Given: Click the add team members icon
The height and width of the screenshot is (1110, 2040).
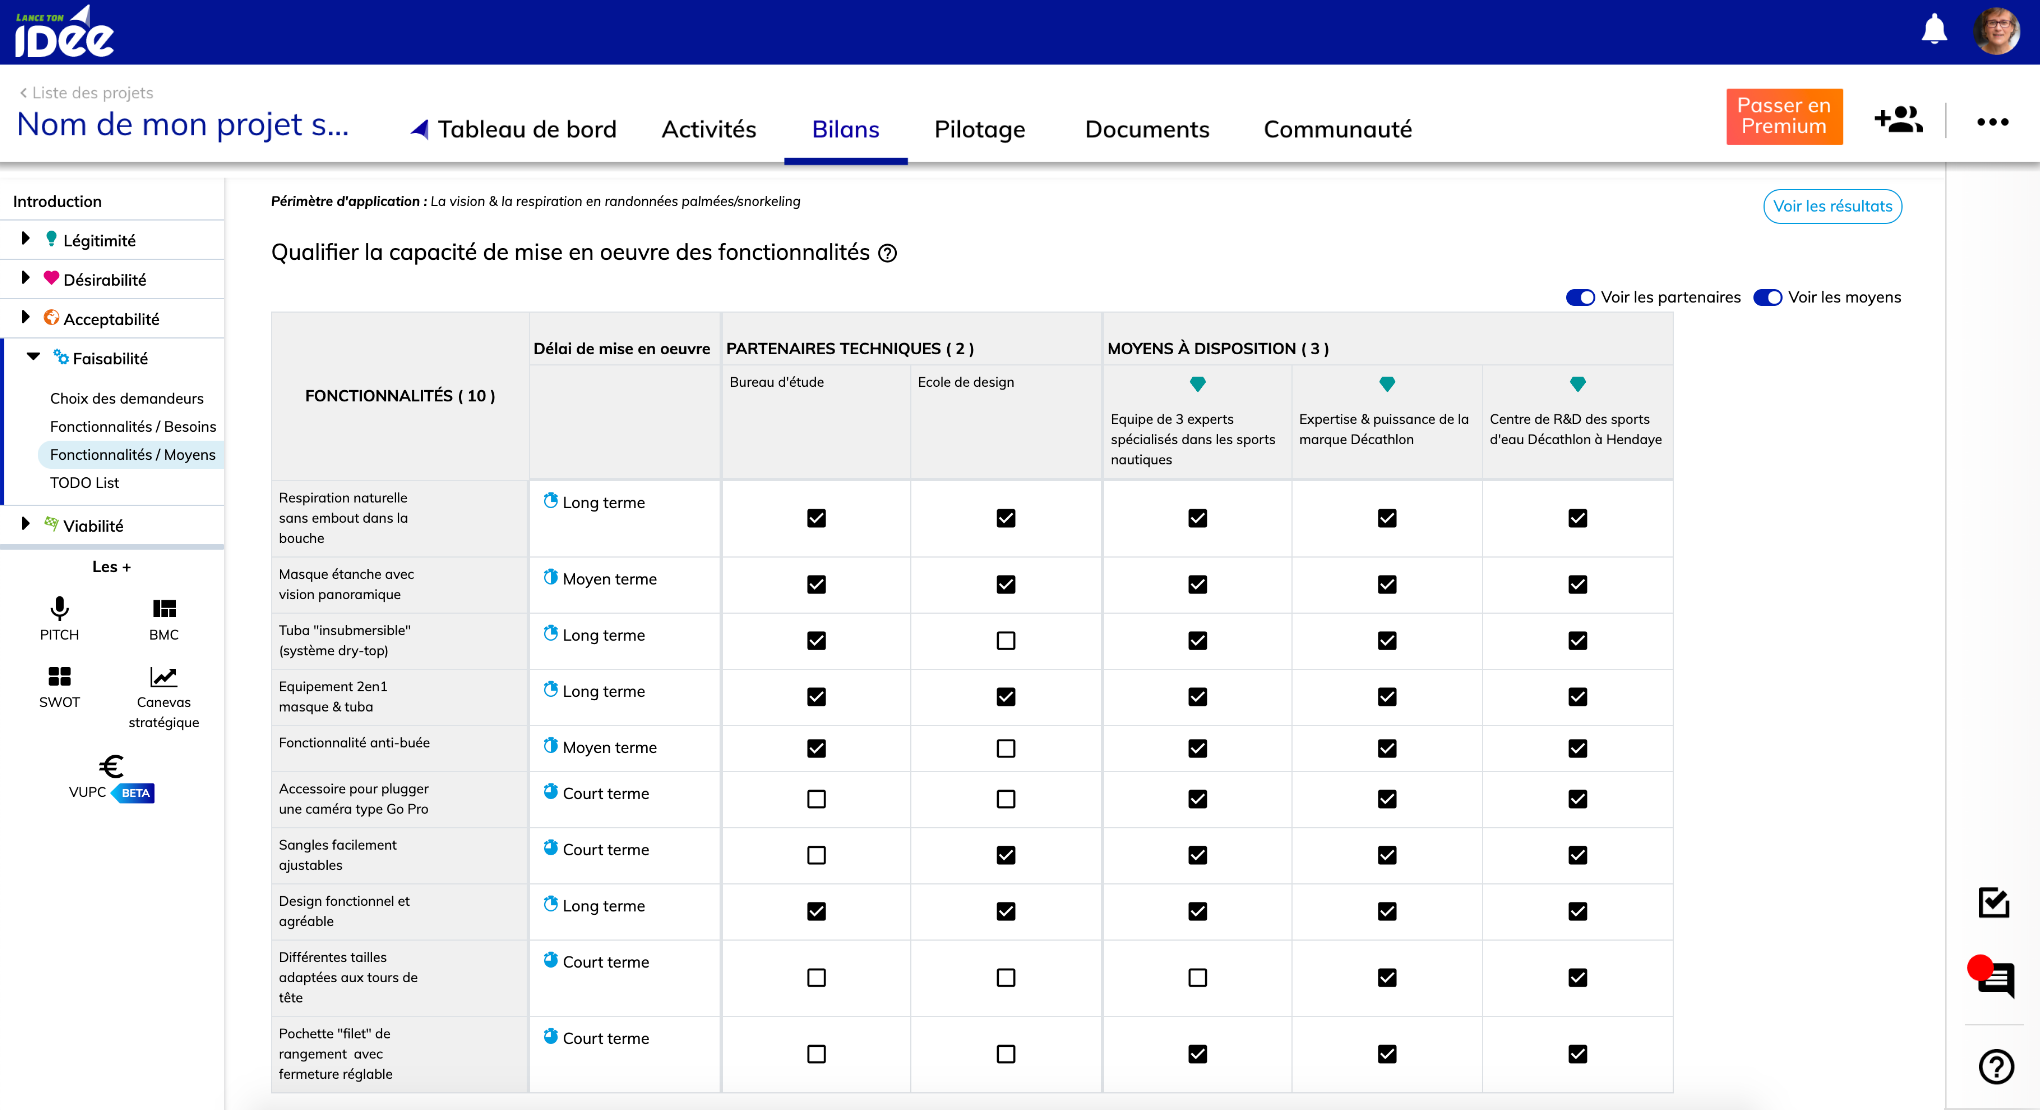Looking at the screenshot, I should [1898, 120].
